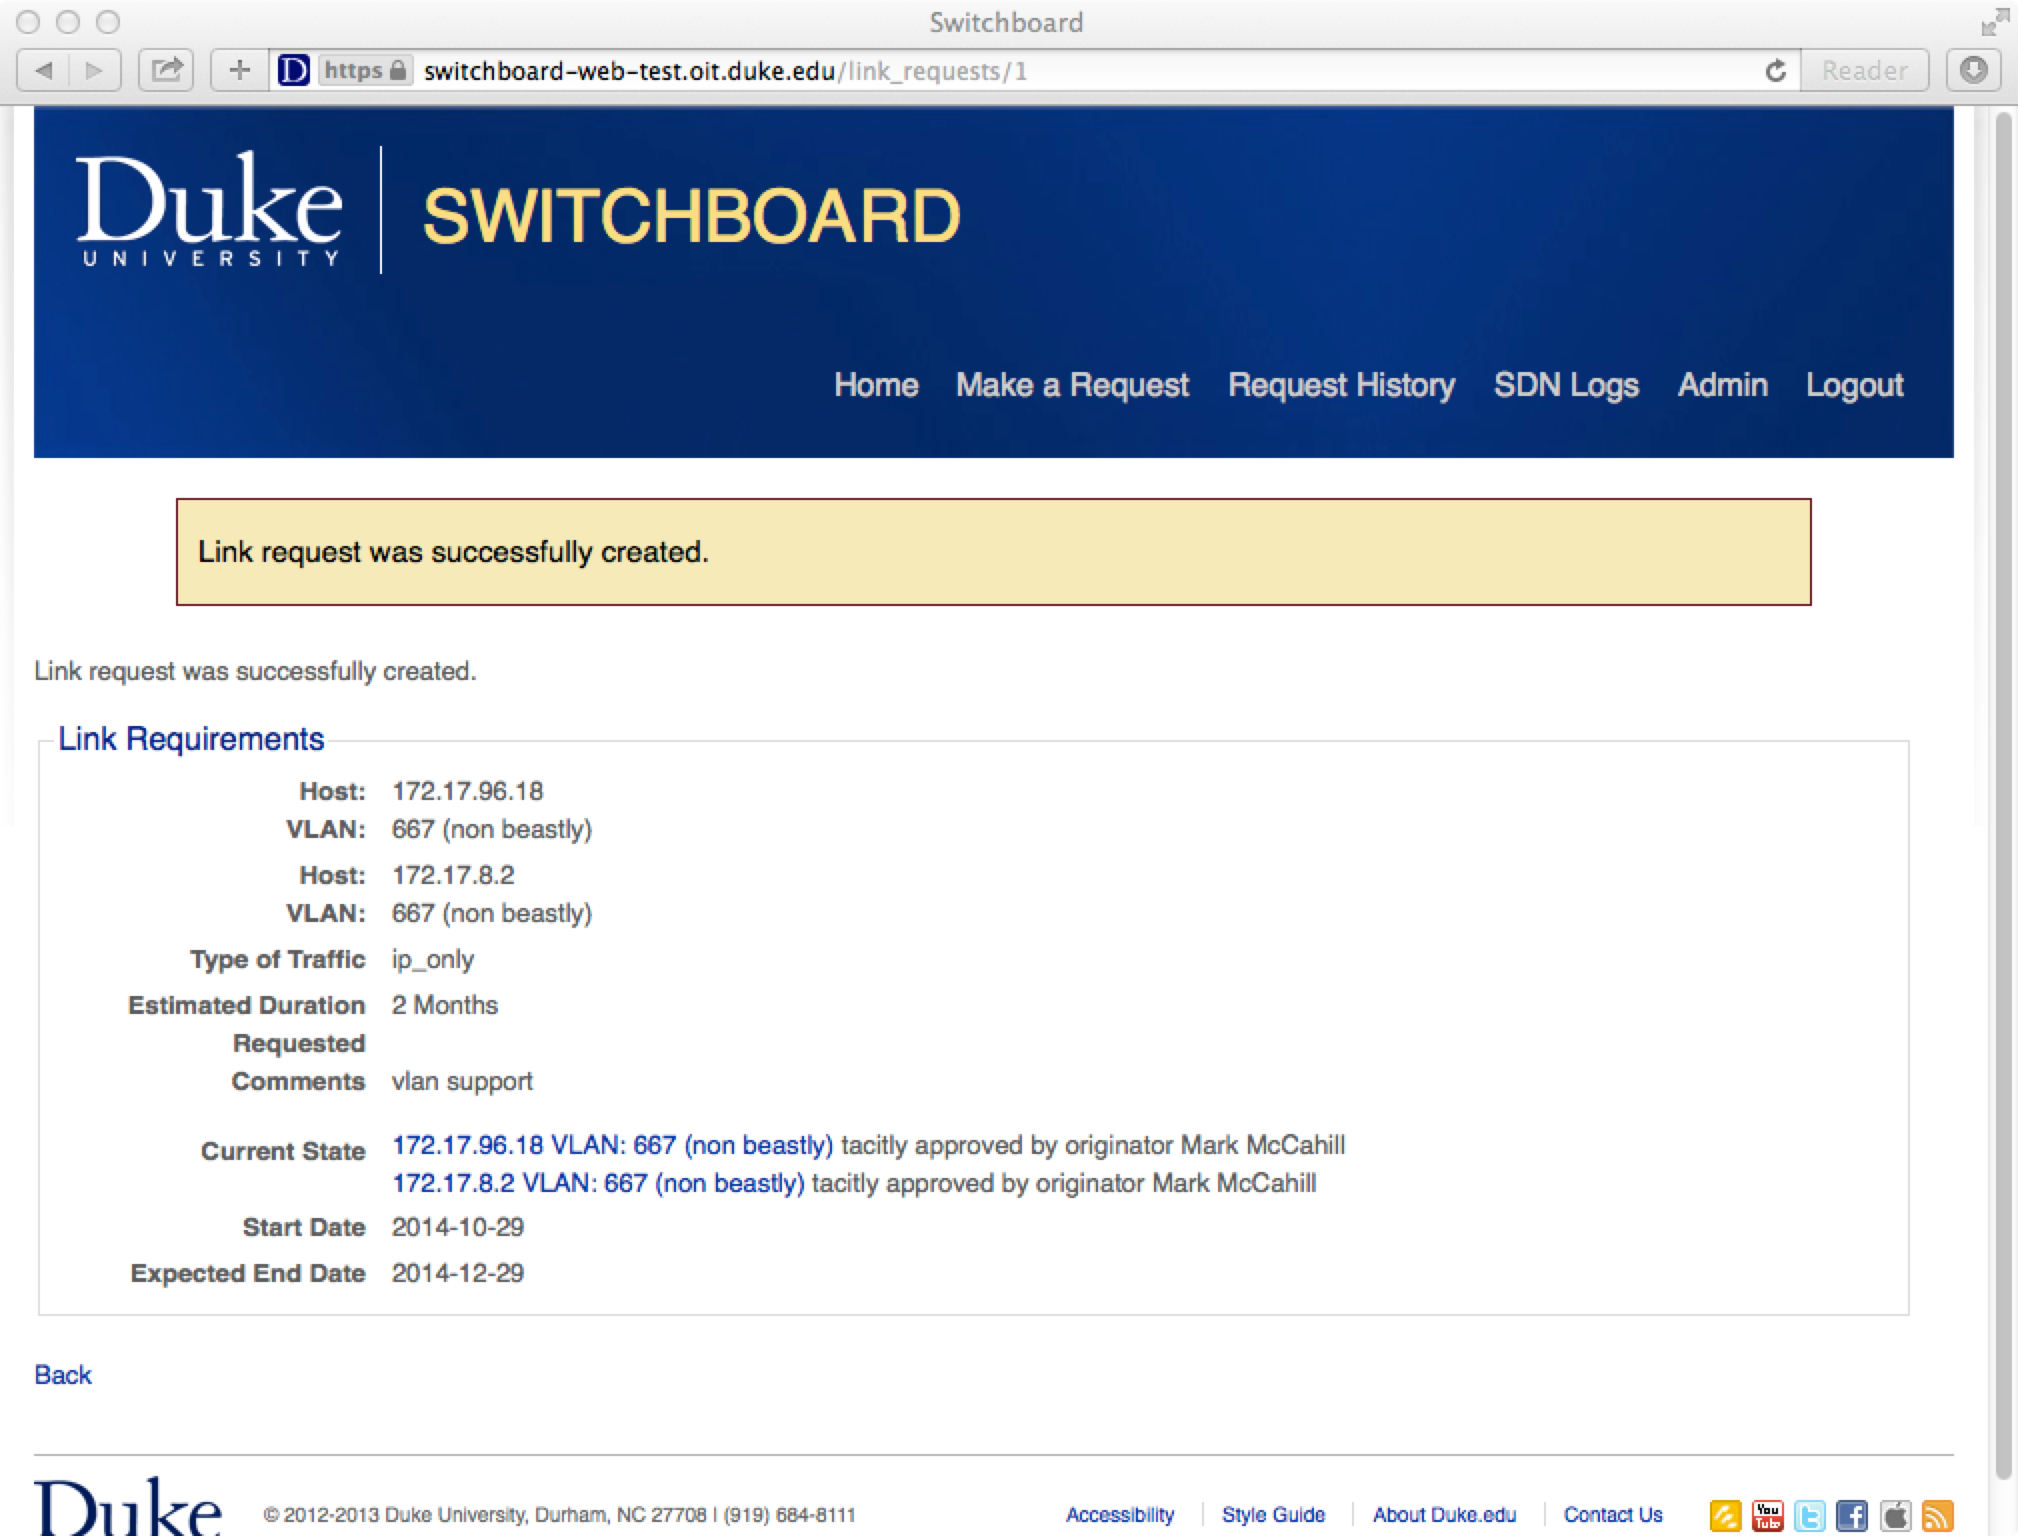Click the yellow success notice banner
Screen dimensions: 2018x1536
(x=993, y=552)
